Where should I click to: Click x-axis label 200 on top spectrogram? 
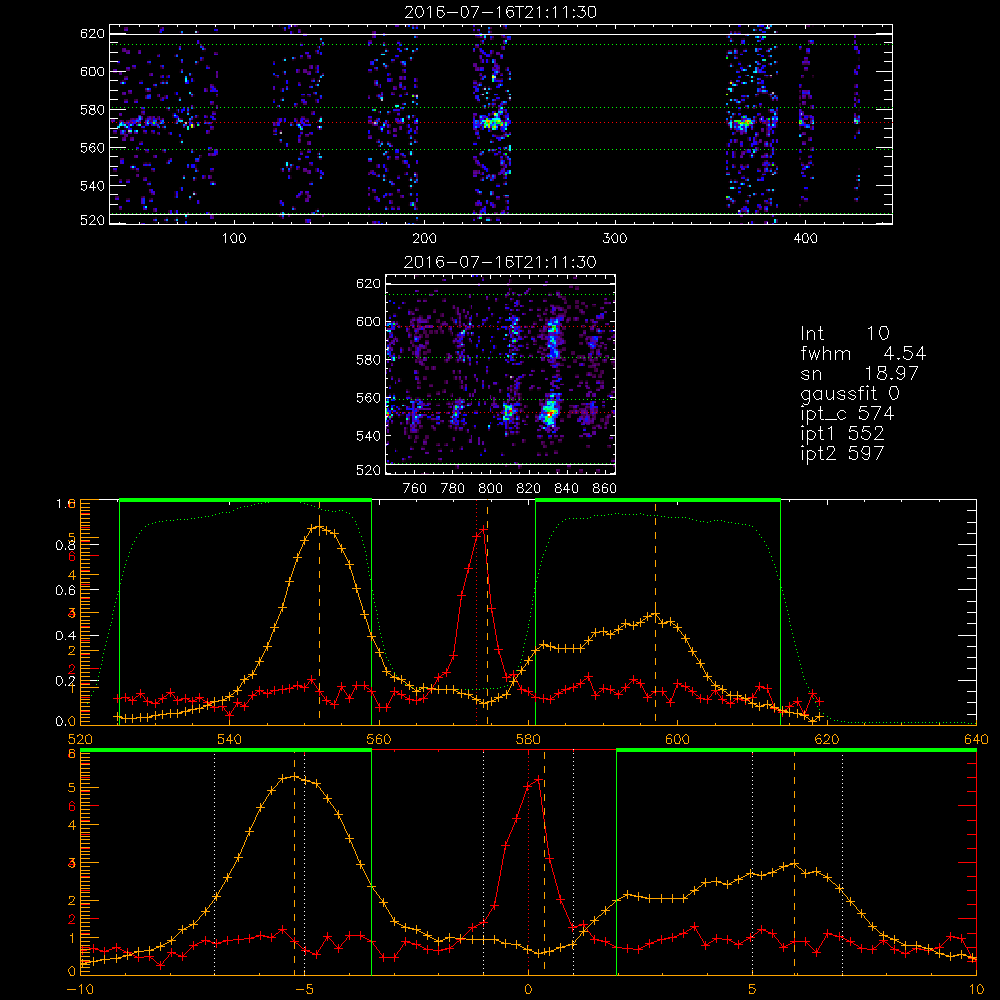tap(424, 239)
